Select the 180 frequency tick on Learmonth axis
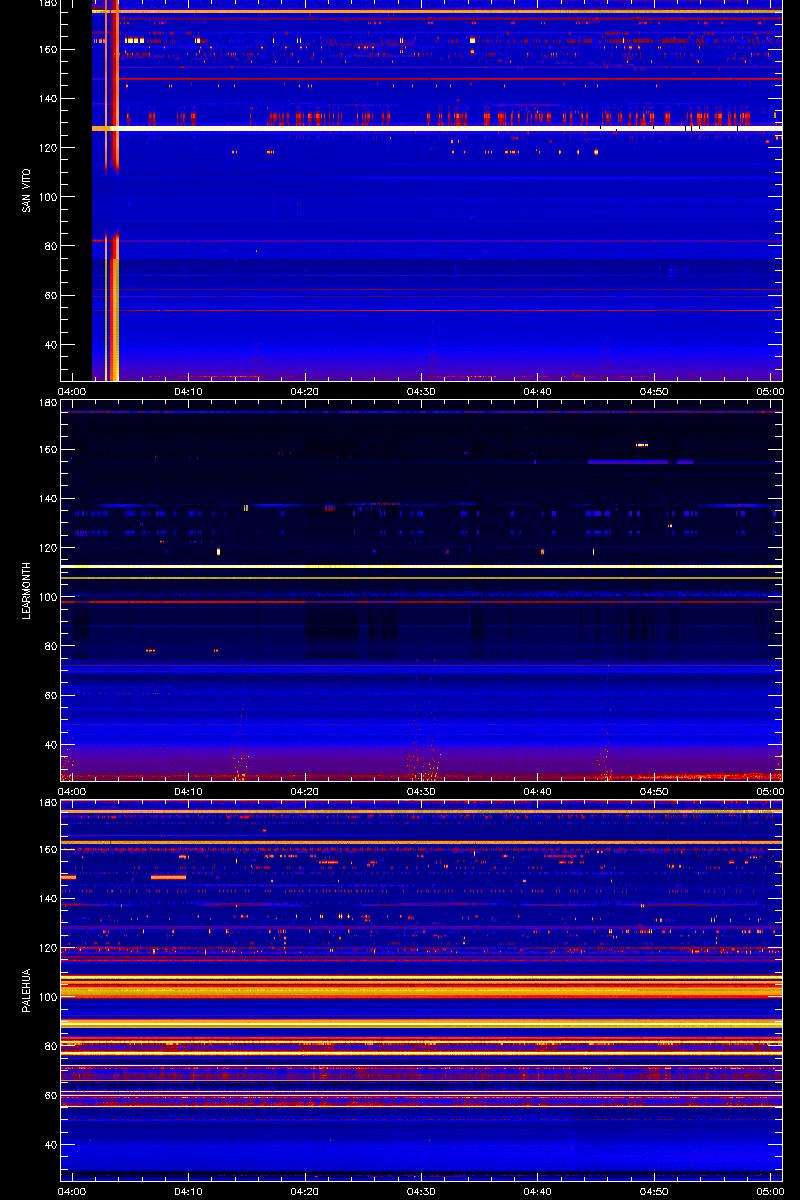This screenshot has height=1200, width=800. pos(46,403)
